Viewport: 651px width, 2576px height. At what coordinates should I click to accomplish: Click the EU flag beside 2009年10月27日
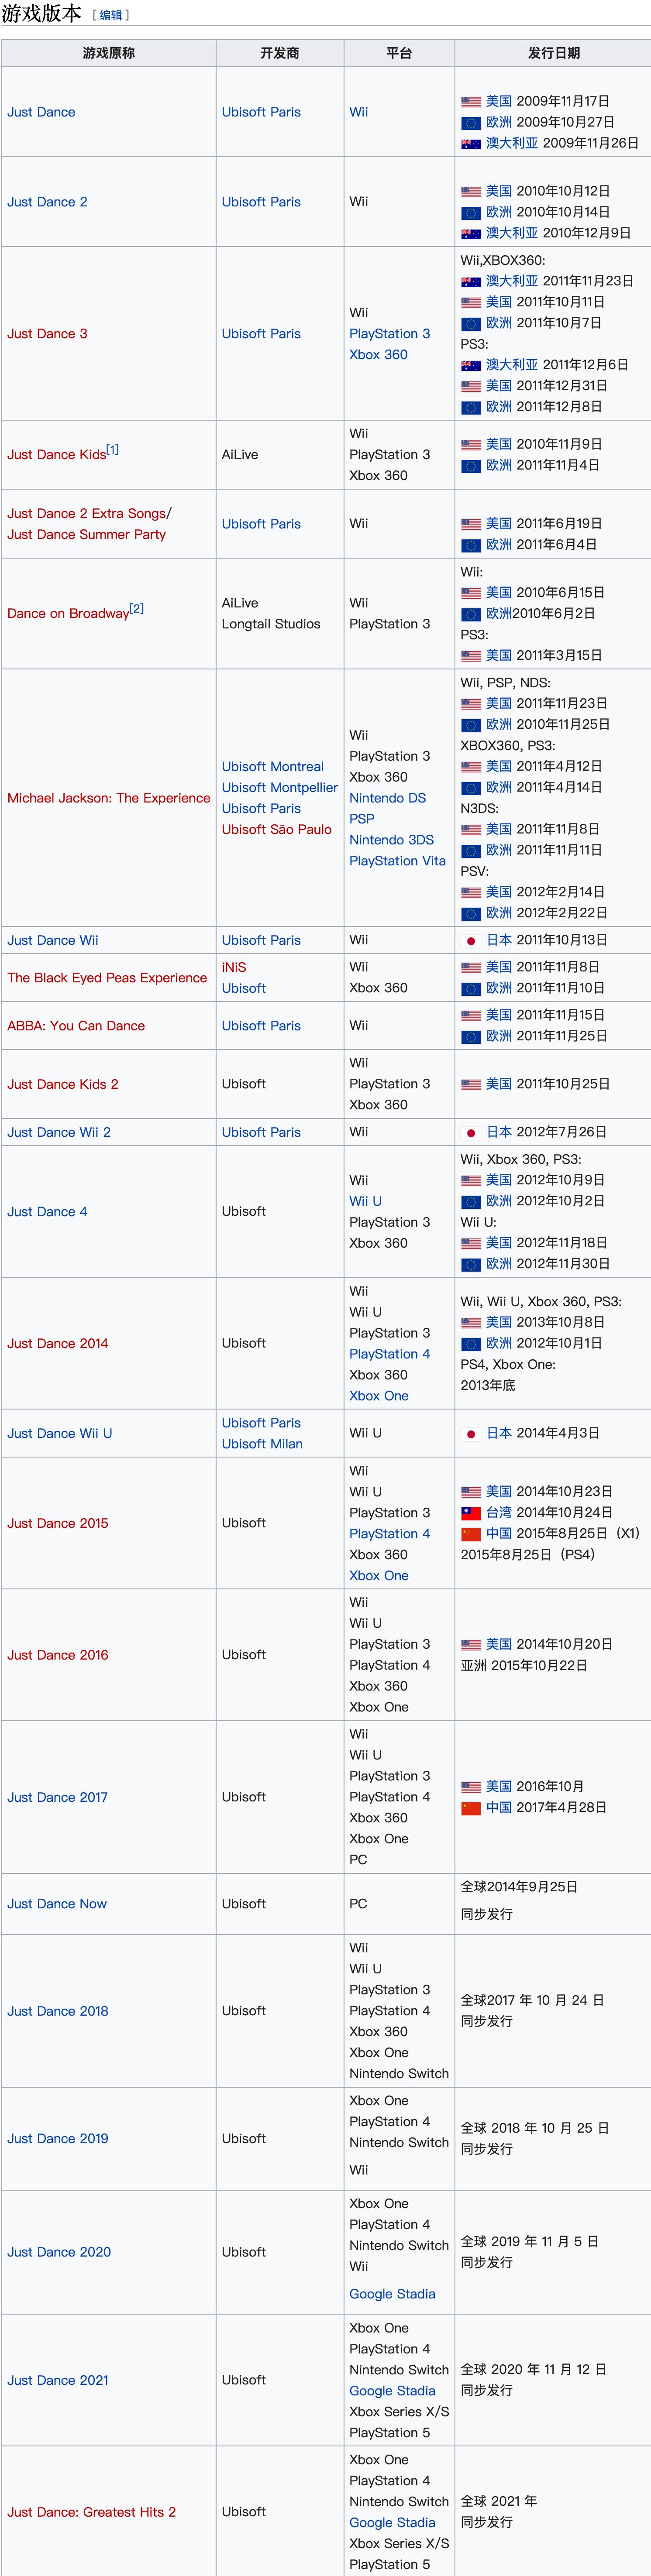[471, 123]
